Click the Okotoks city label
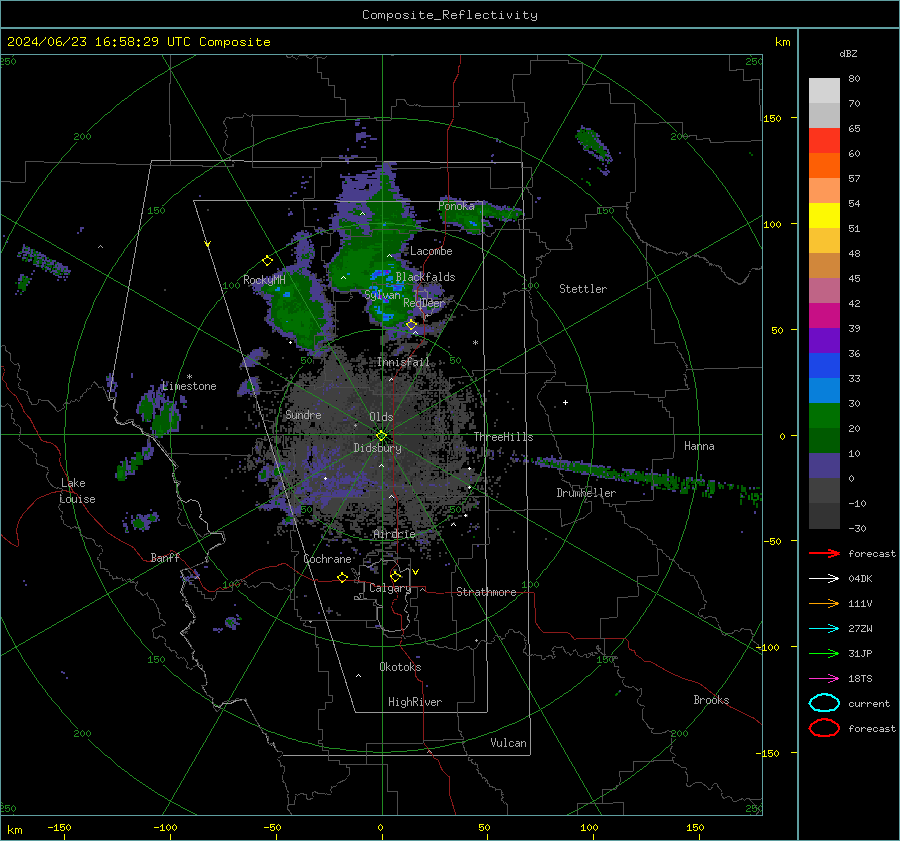Screen dimensions: 900x841 [x=400, y=667]
